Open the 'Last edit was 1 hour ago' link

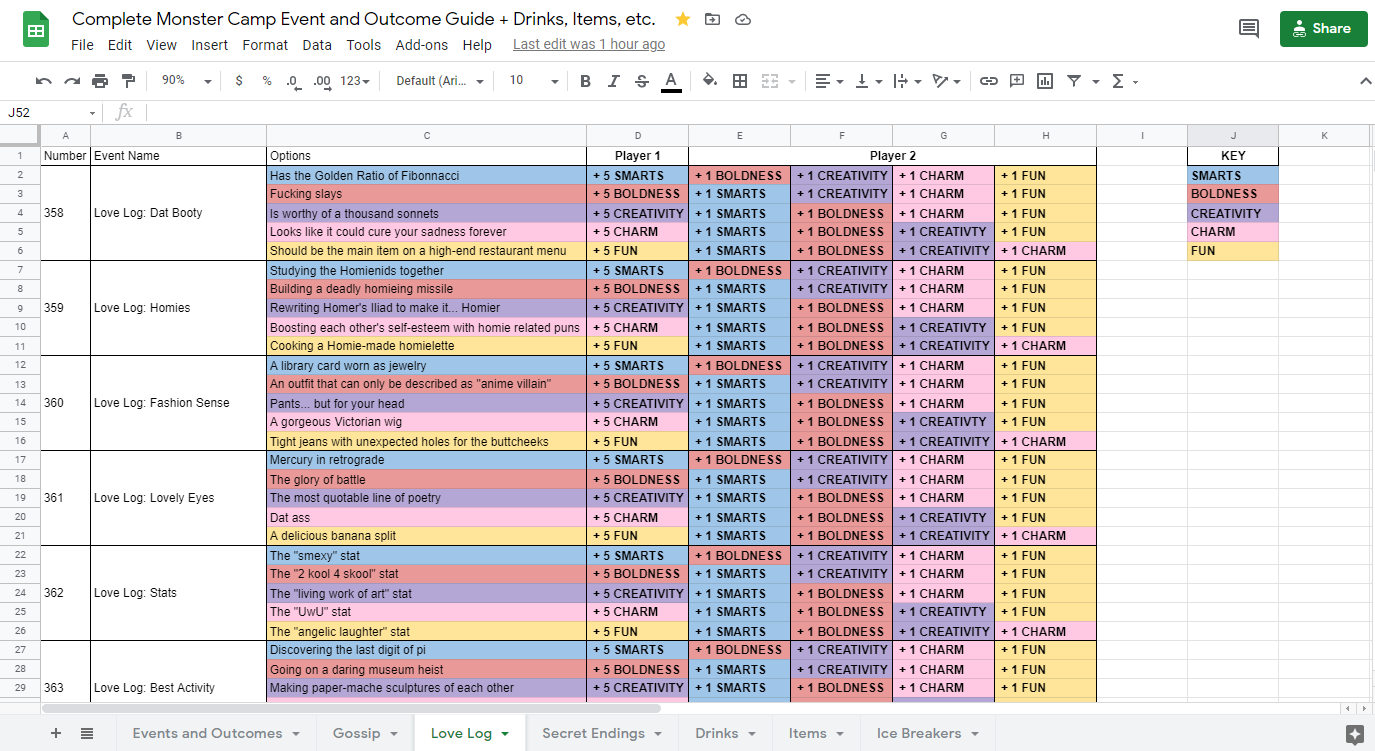coord(588,45)
